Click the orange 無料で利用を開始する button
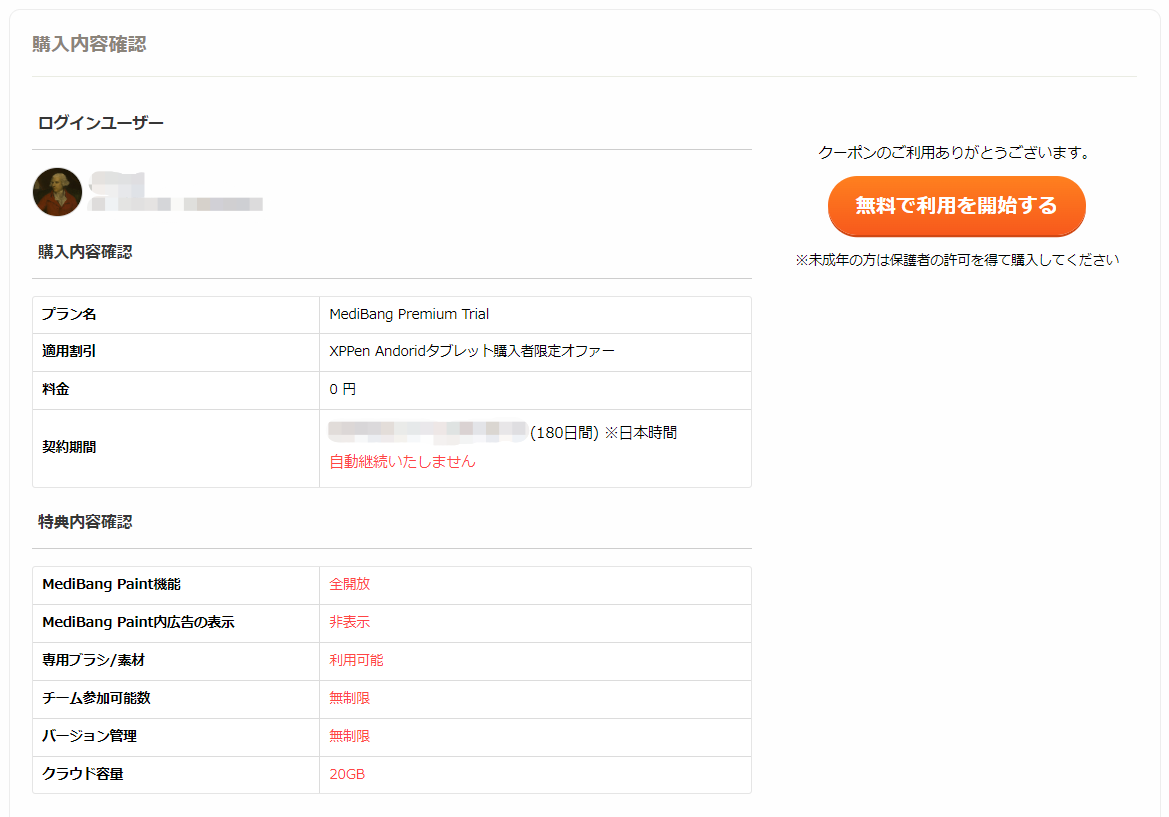 coord(957,206)
